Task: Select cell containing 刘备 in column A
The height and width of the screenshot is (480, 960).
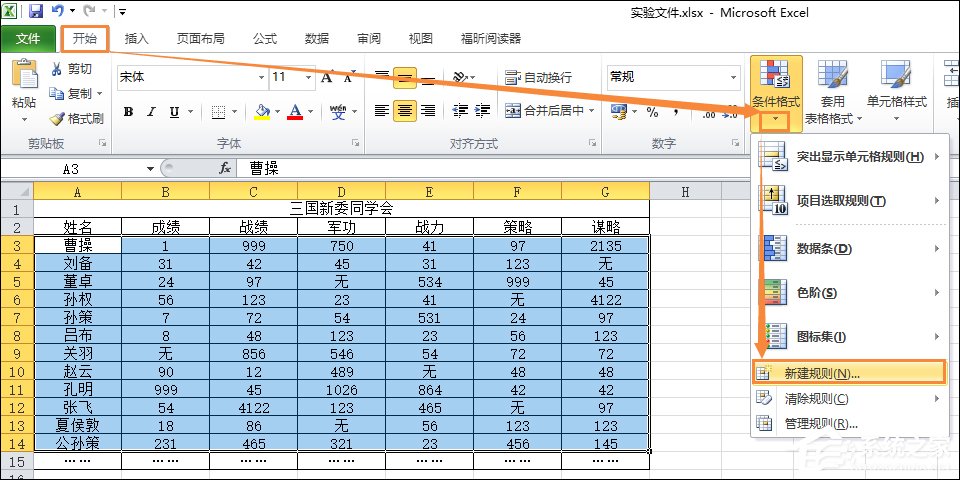Action: coord(77,264)
